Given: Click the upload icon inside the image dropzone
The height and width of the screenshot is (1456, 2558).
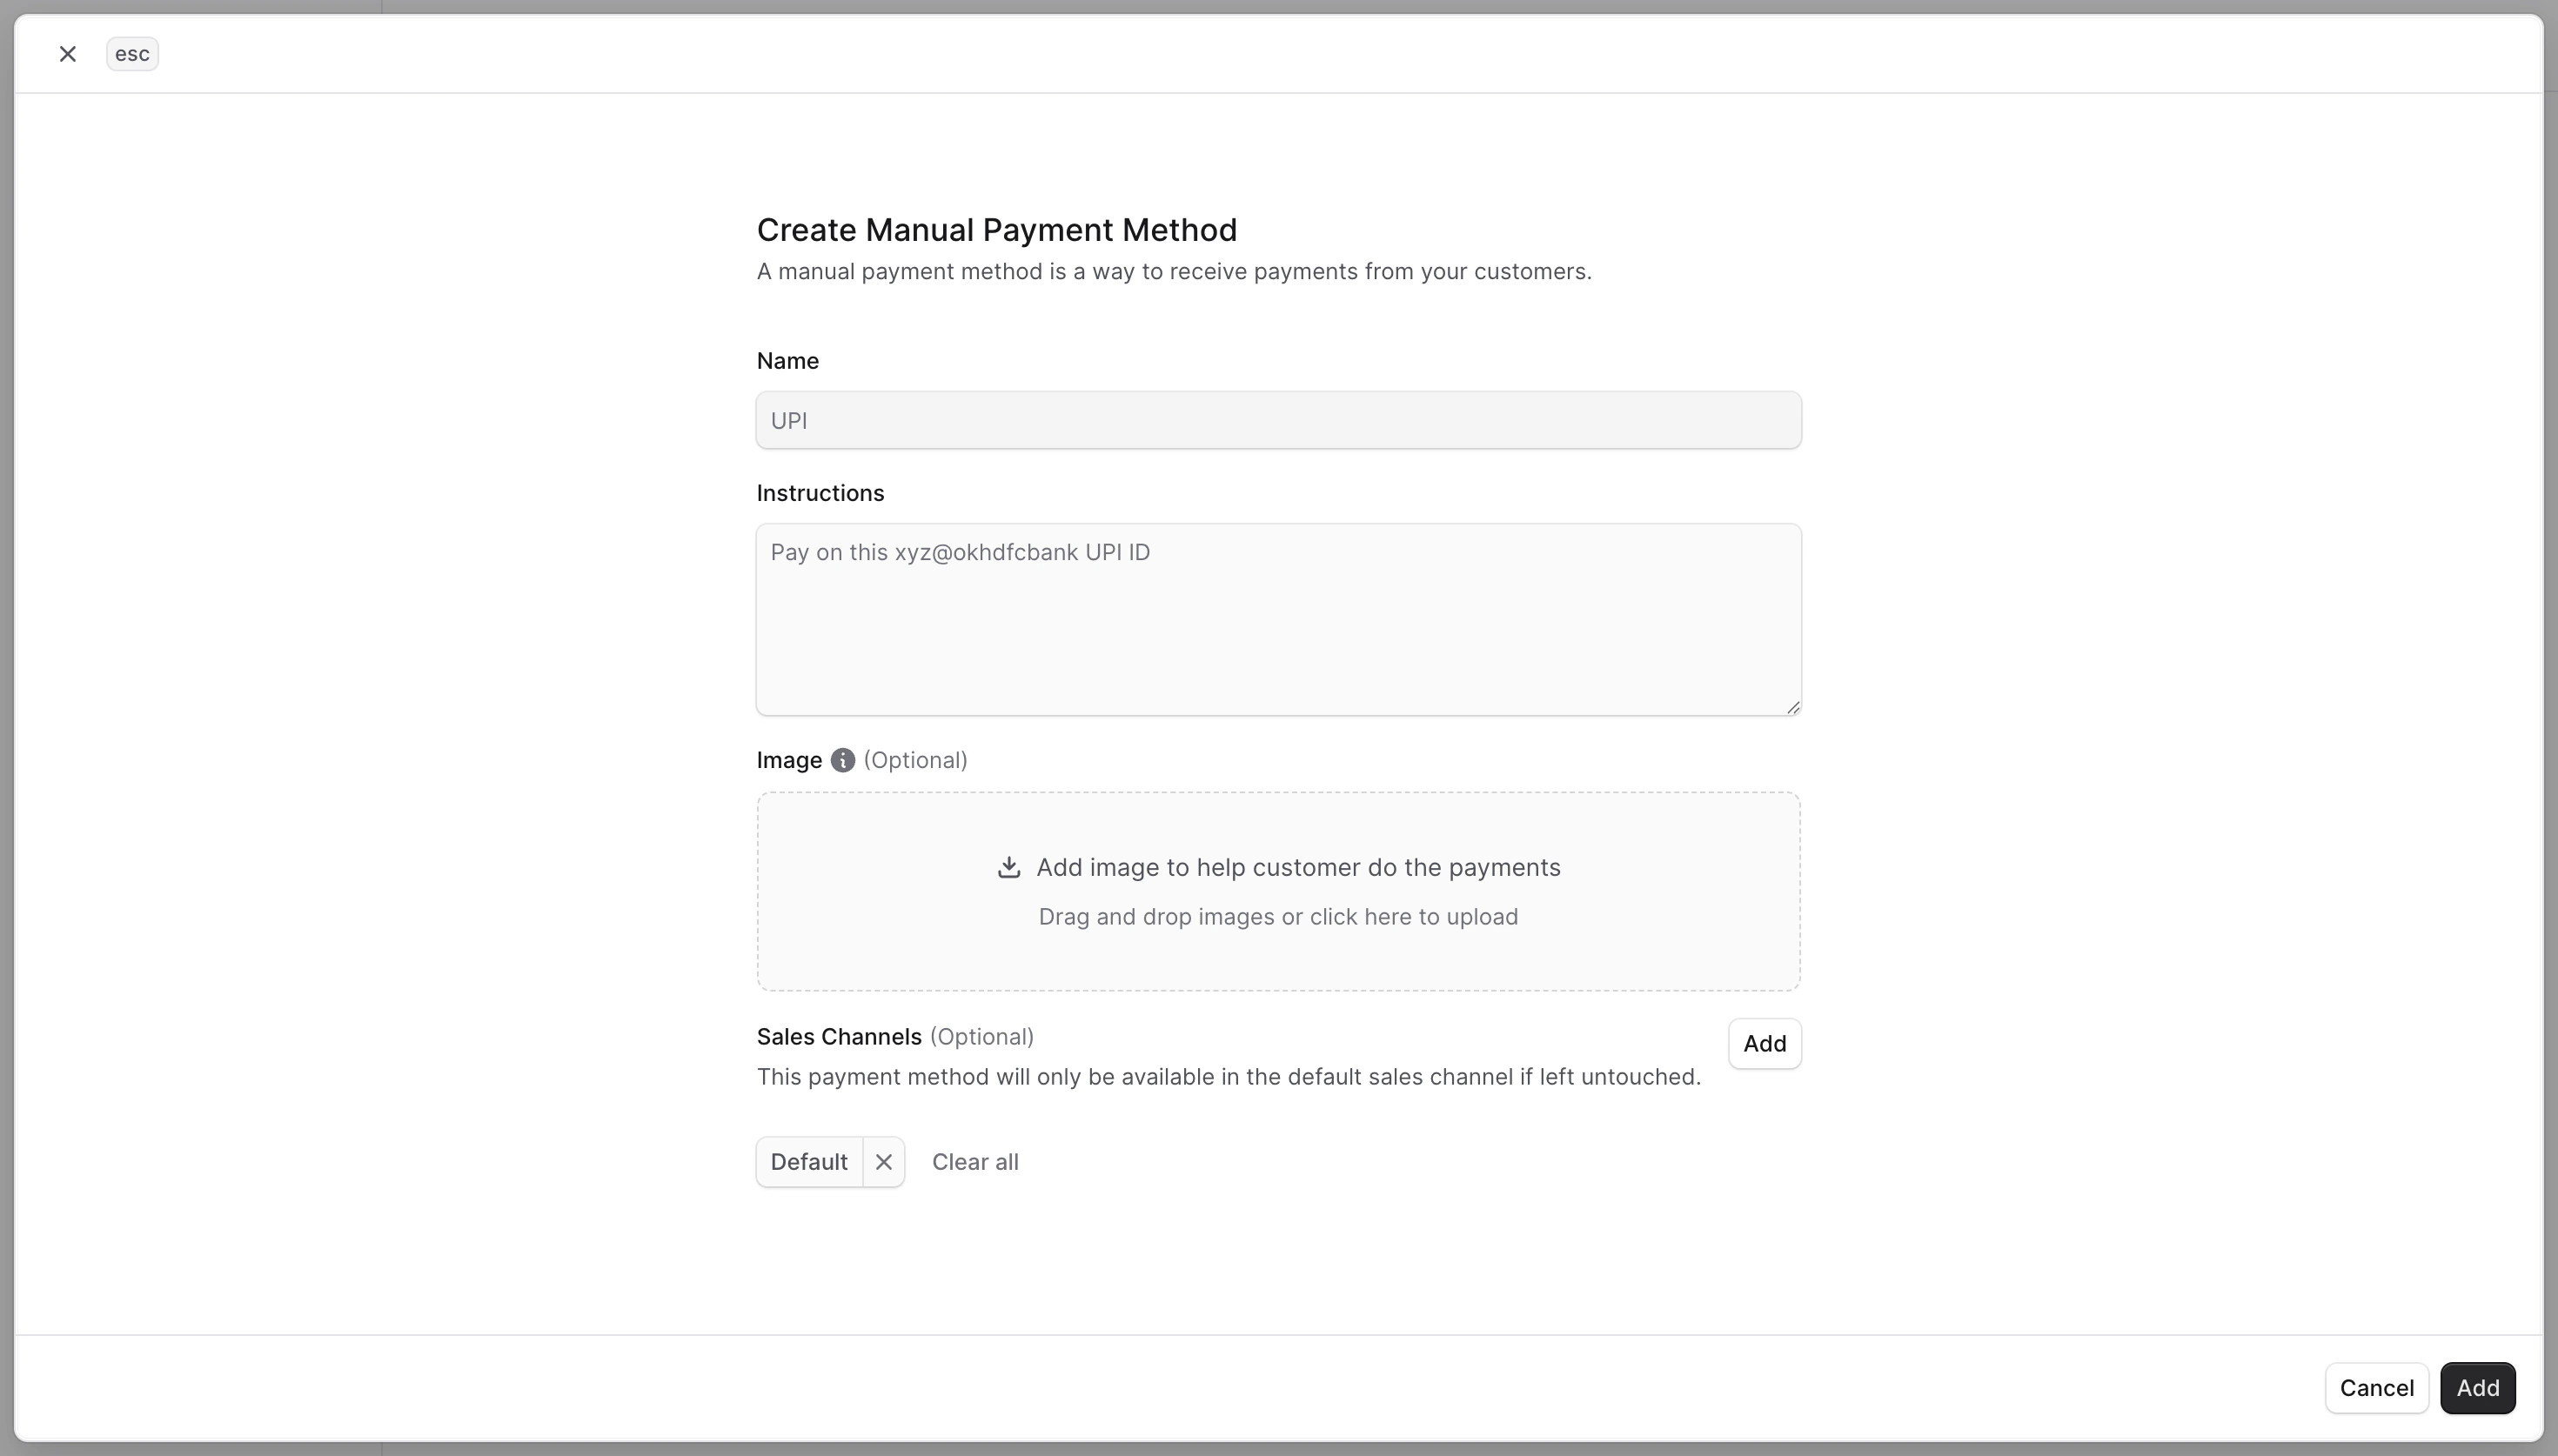Looking at the screenshot, I should [1008, 866].
